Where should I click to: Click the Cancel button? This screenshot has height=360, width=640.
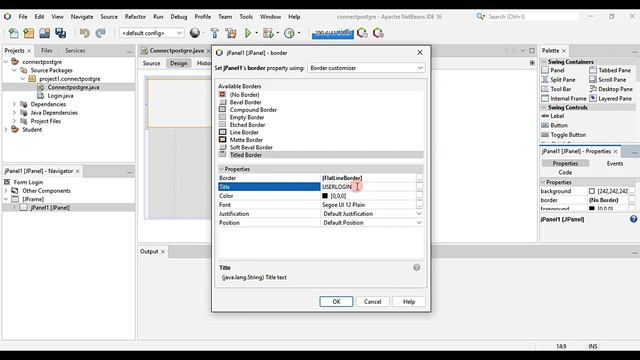pyautogui.click(x=372, y=302)
